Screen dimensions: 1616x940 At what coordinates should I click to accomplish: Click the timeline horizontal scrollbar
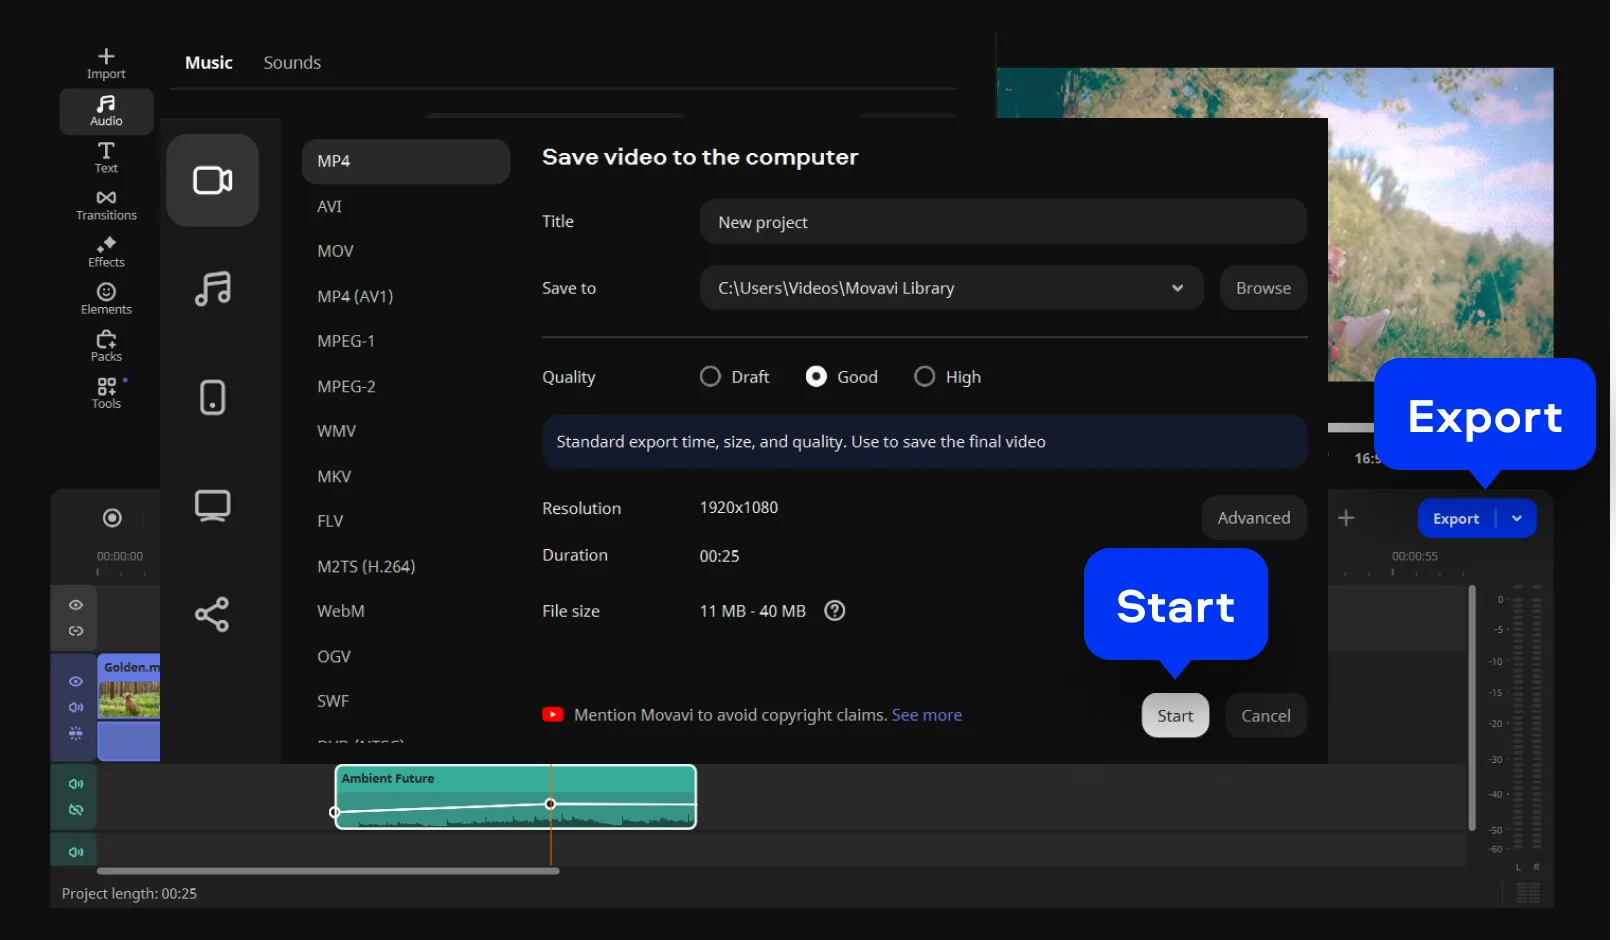pos(328,871)
